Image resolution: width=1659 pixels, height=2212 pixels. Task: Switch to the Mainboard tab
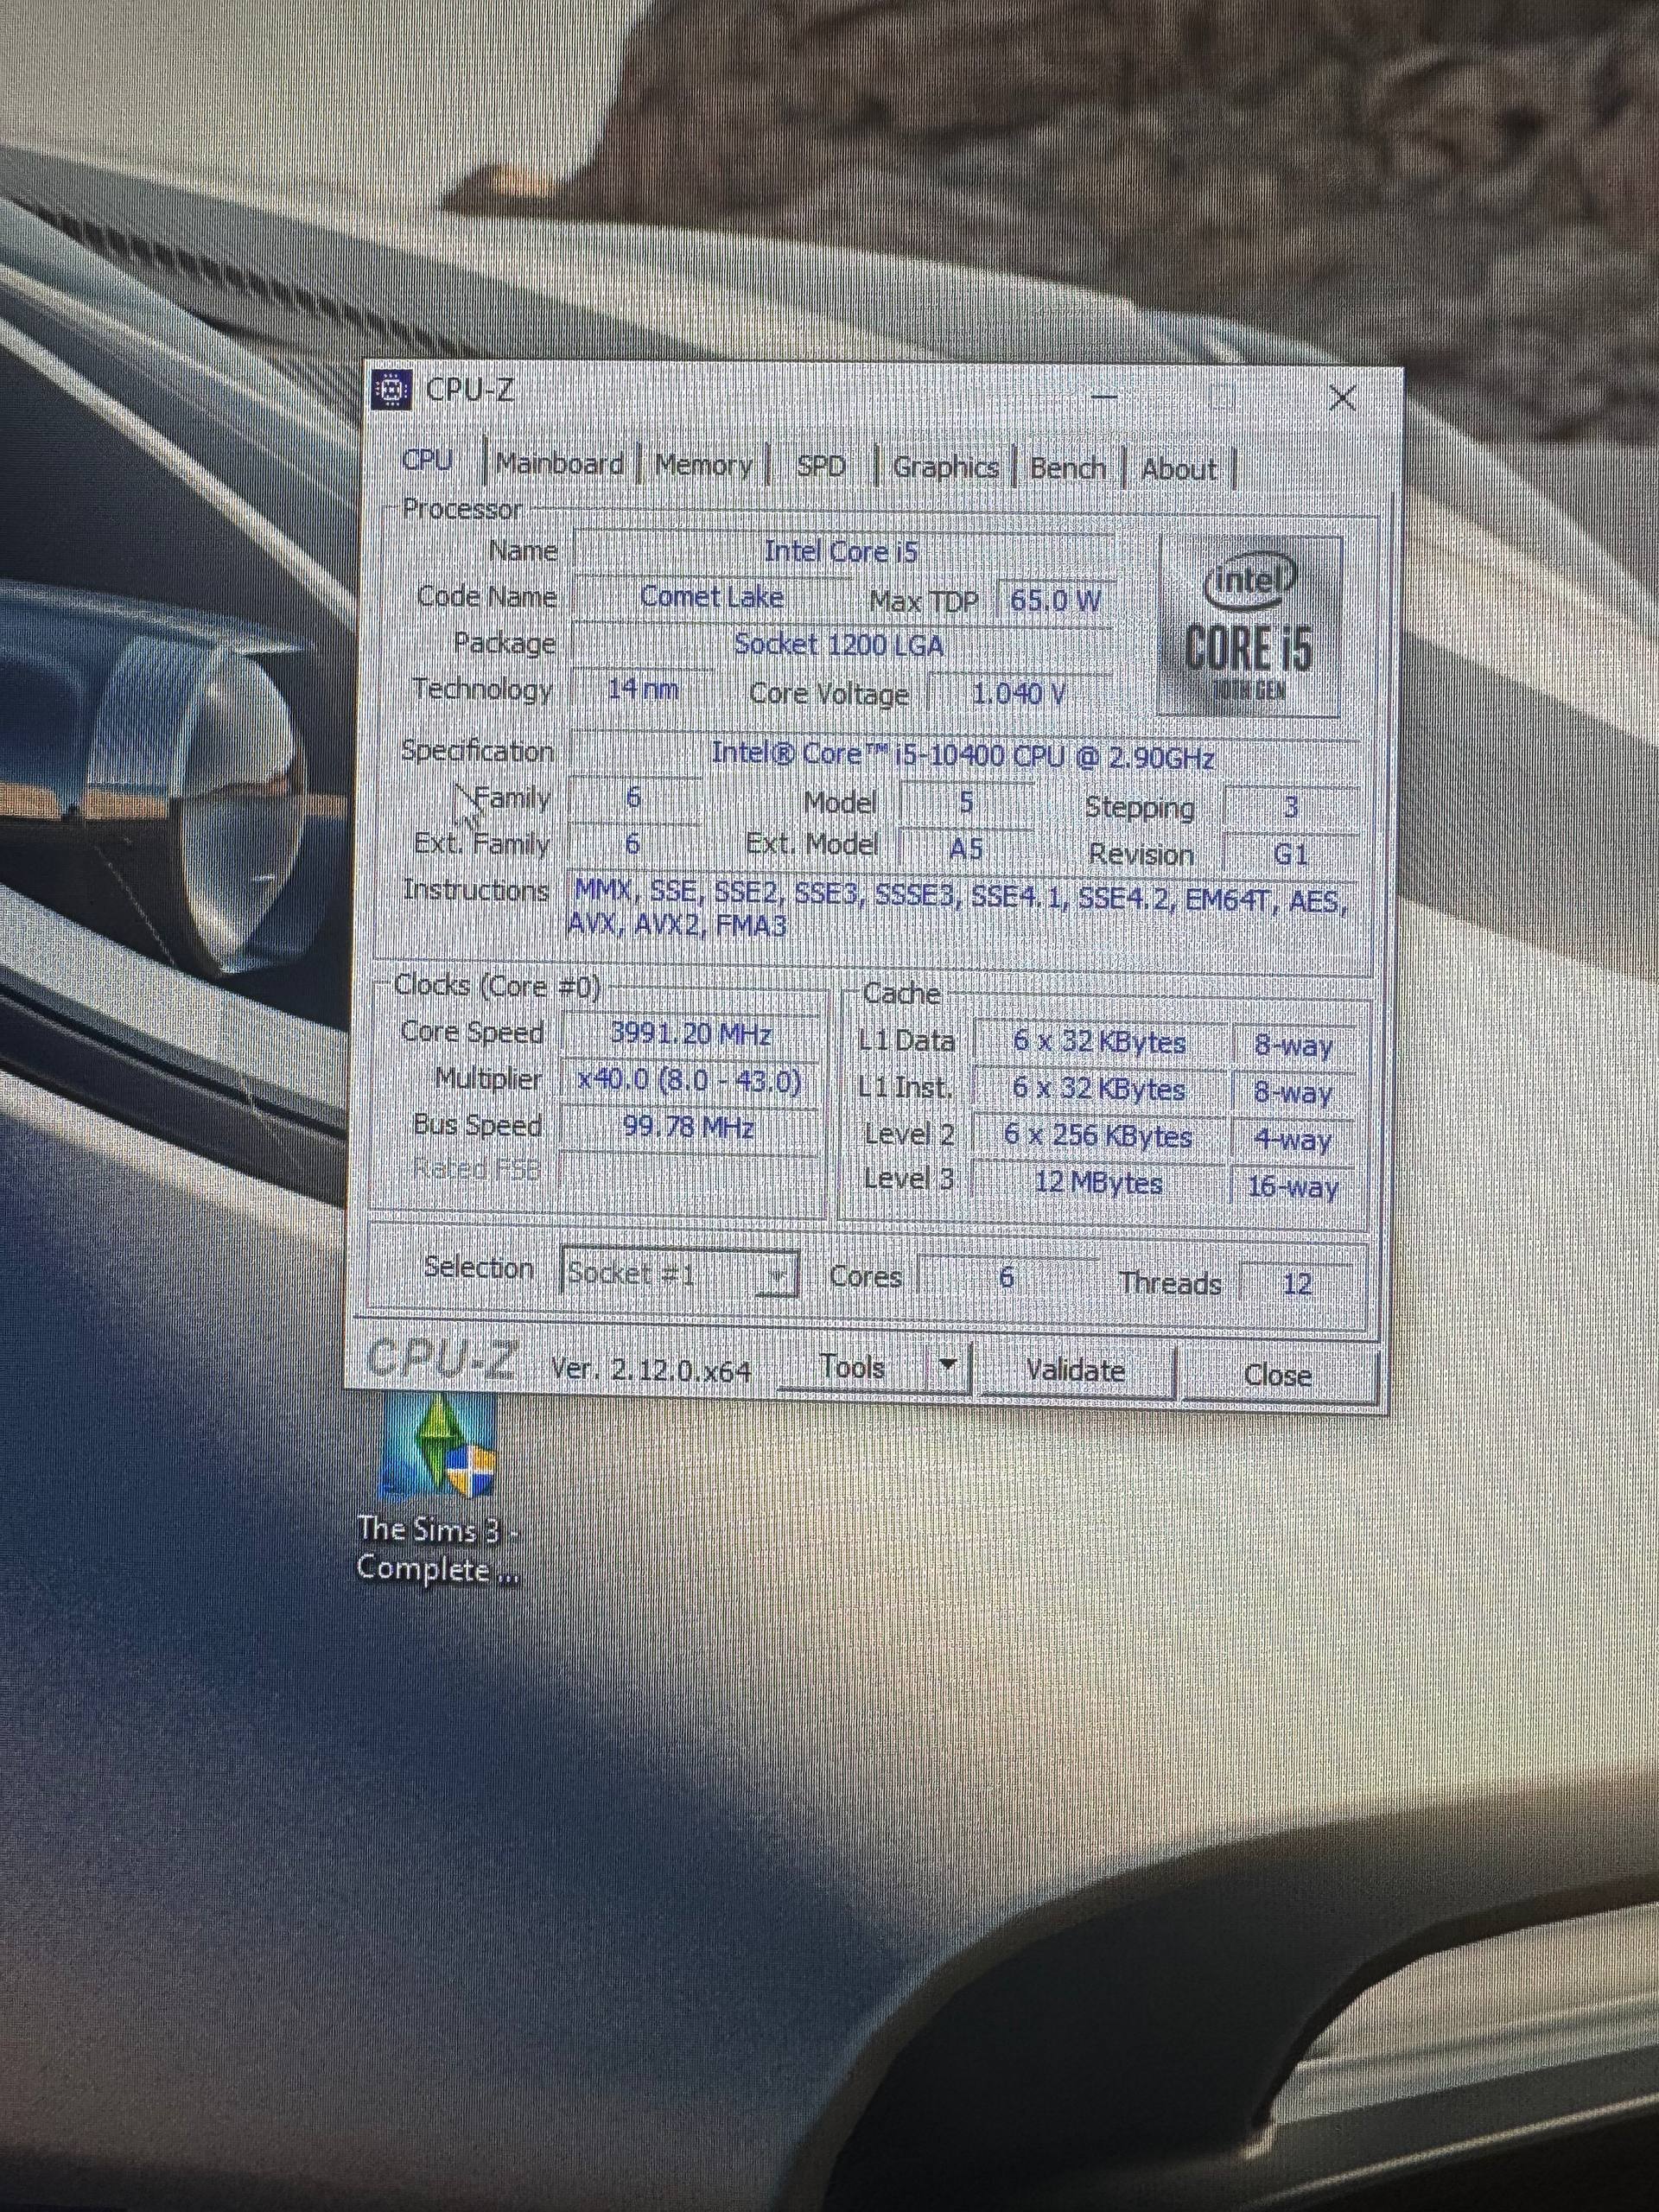[559, 464]
